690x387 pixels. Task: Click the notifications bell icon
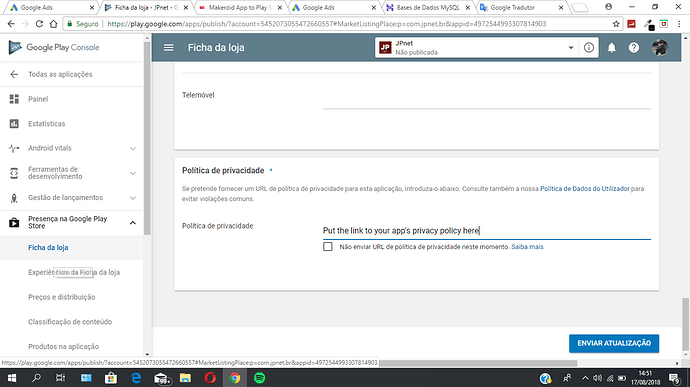pos(612,48)
